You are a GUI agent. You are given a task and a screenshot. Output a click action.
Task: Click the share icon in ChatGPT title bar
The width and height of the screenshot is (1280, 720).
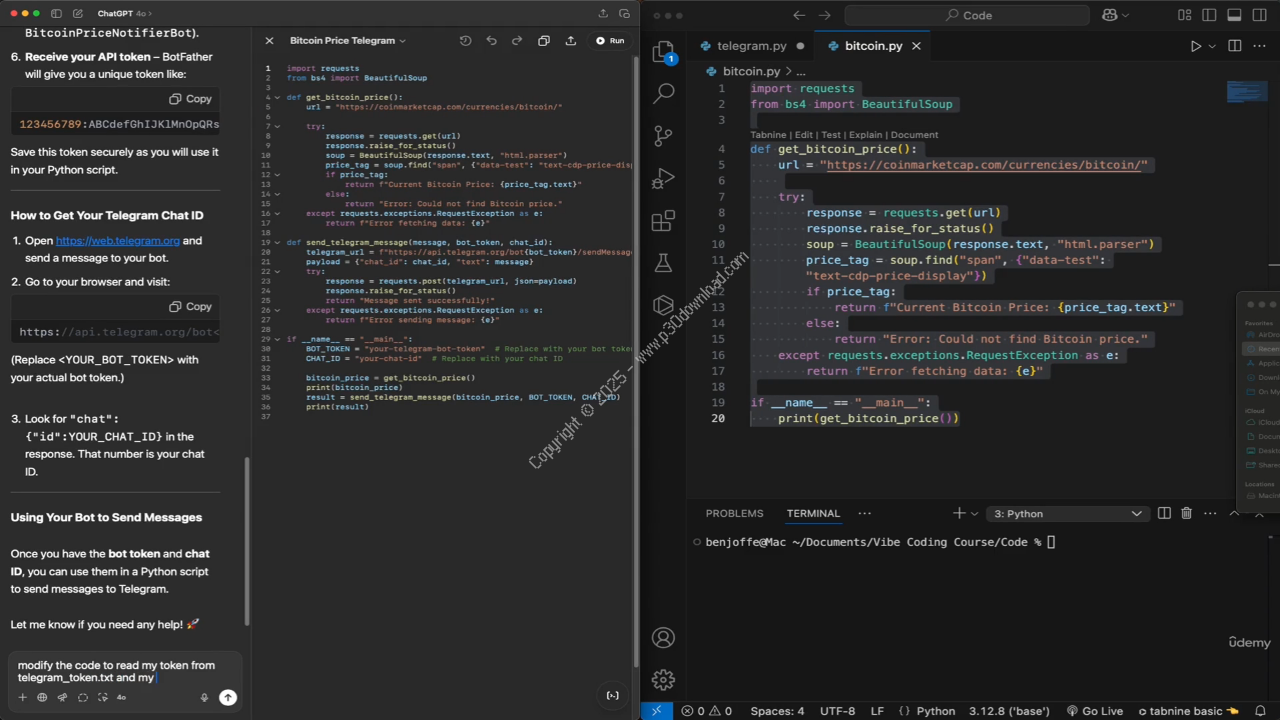point(603,14)
